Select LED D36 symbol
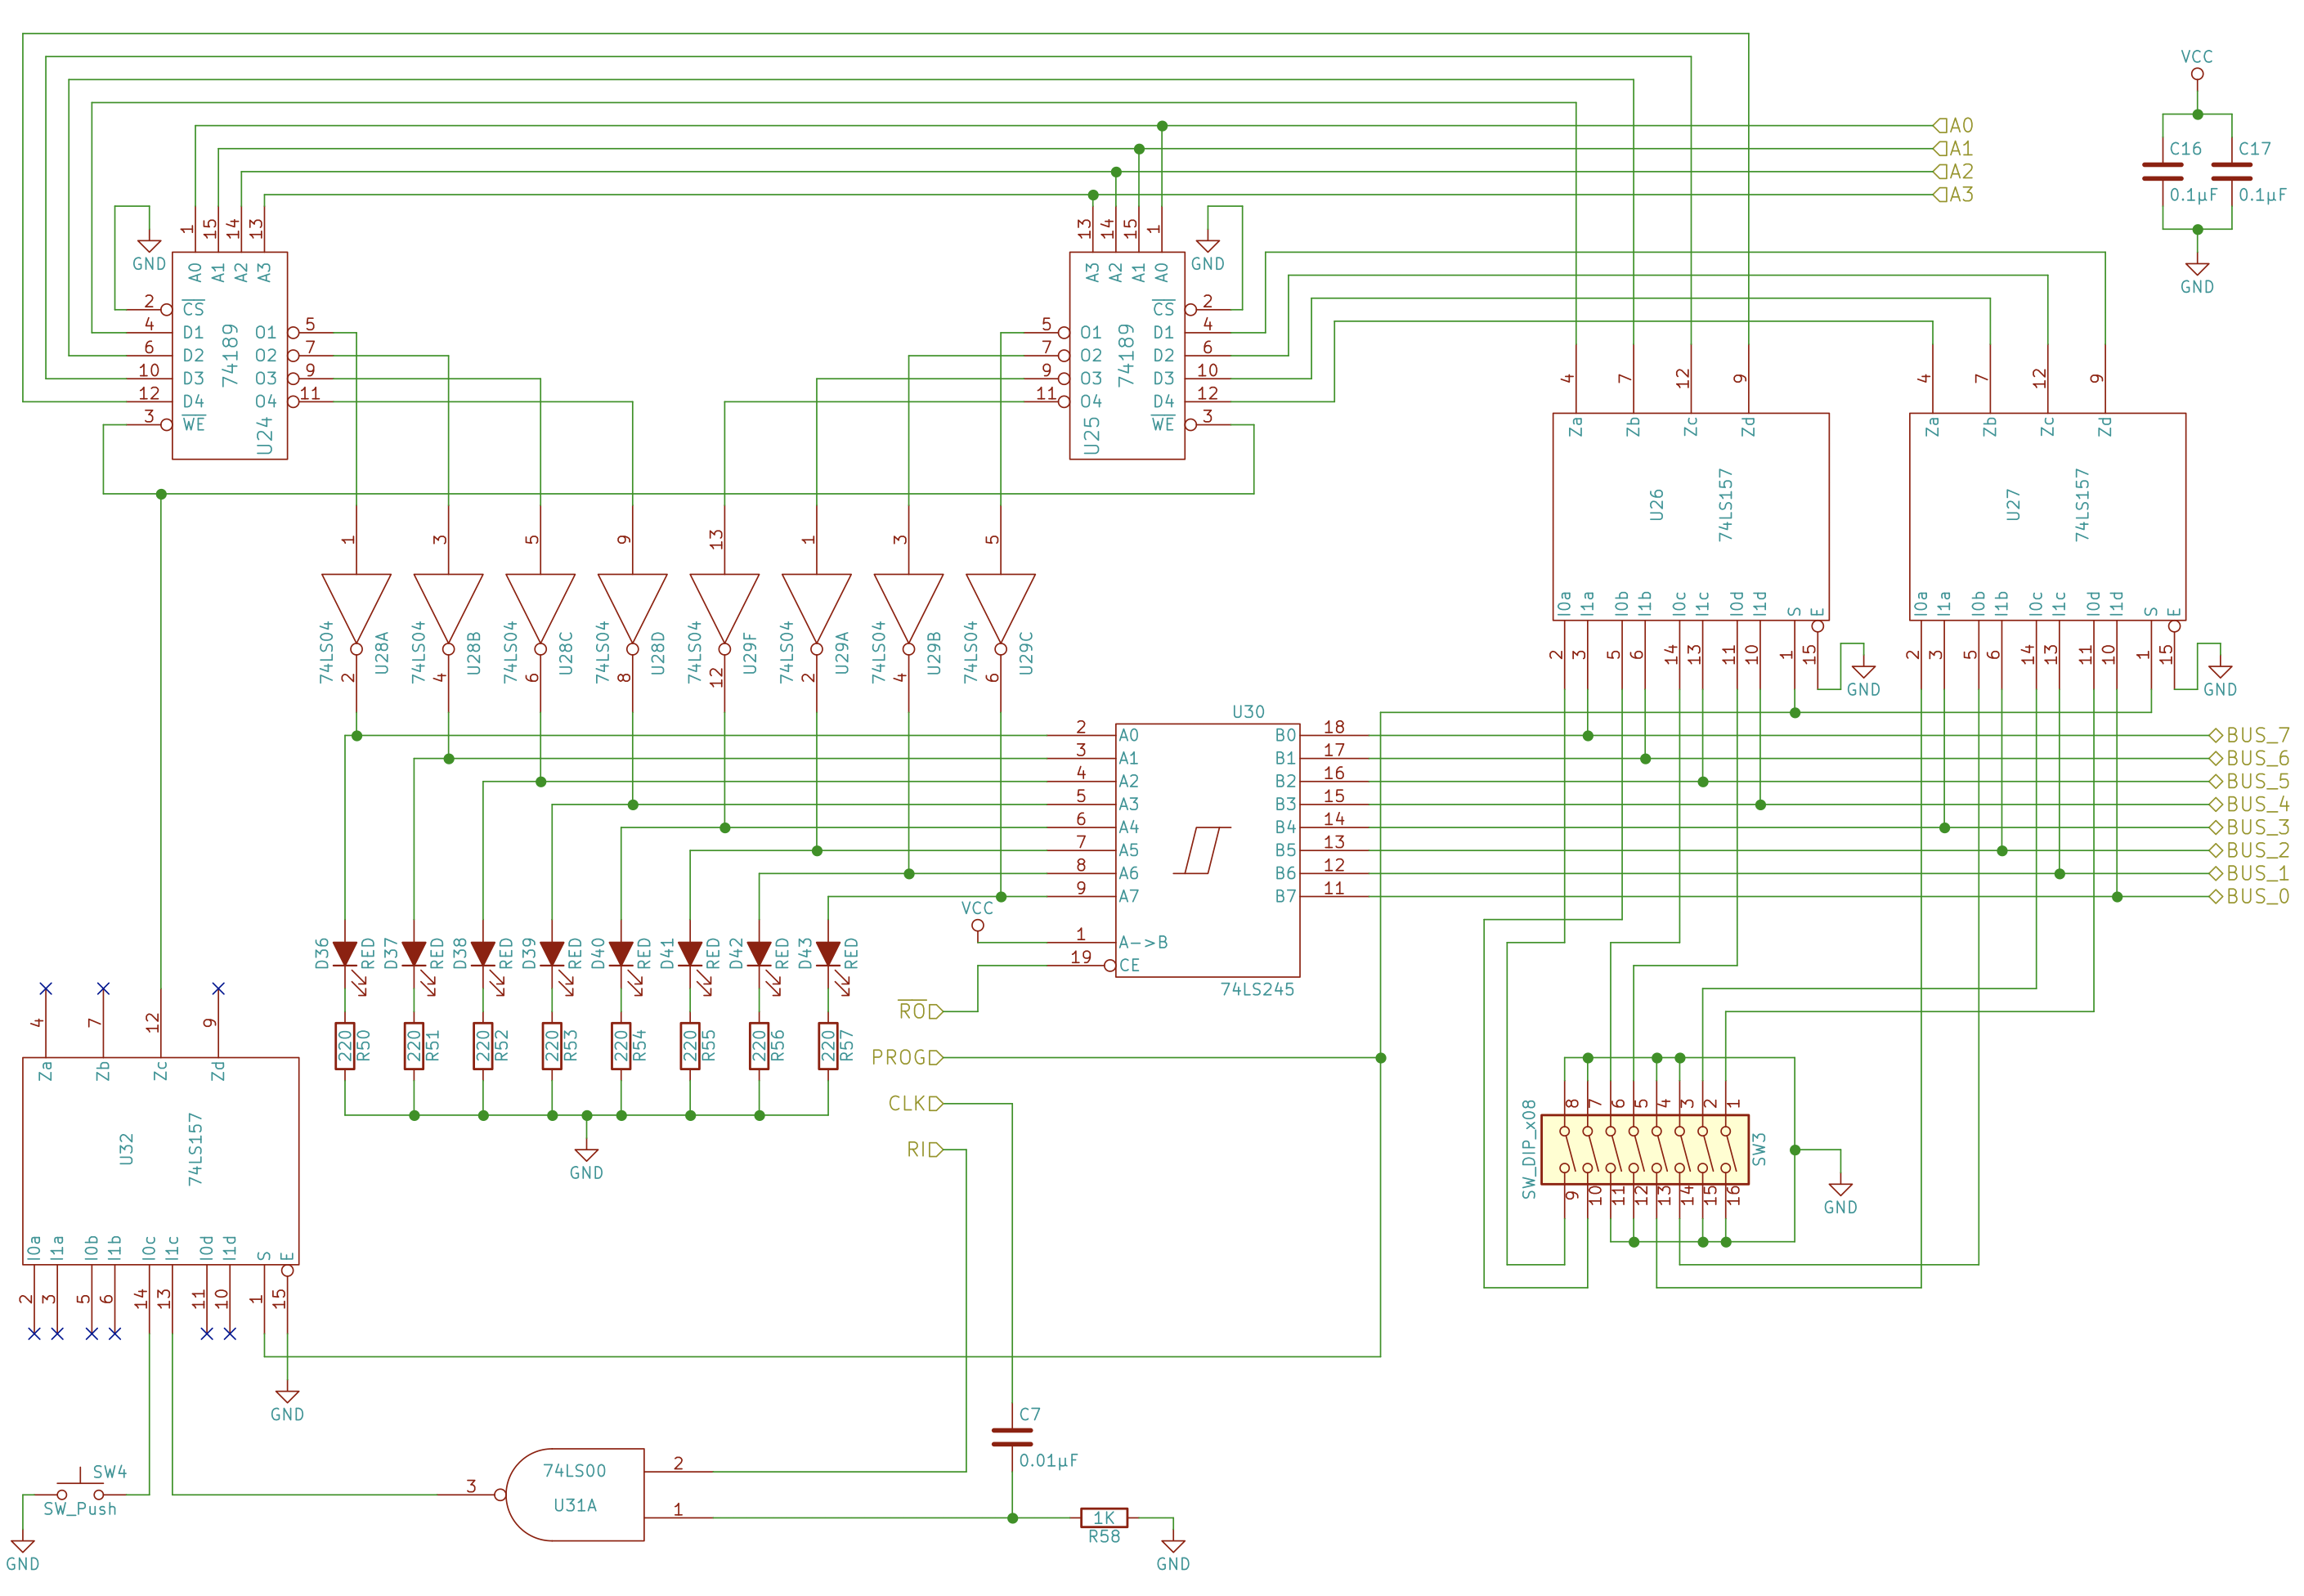The image size is (2304, 1596). (345, 953)
